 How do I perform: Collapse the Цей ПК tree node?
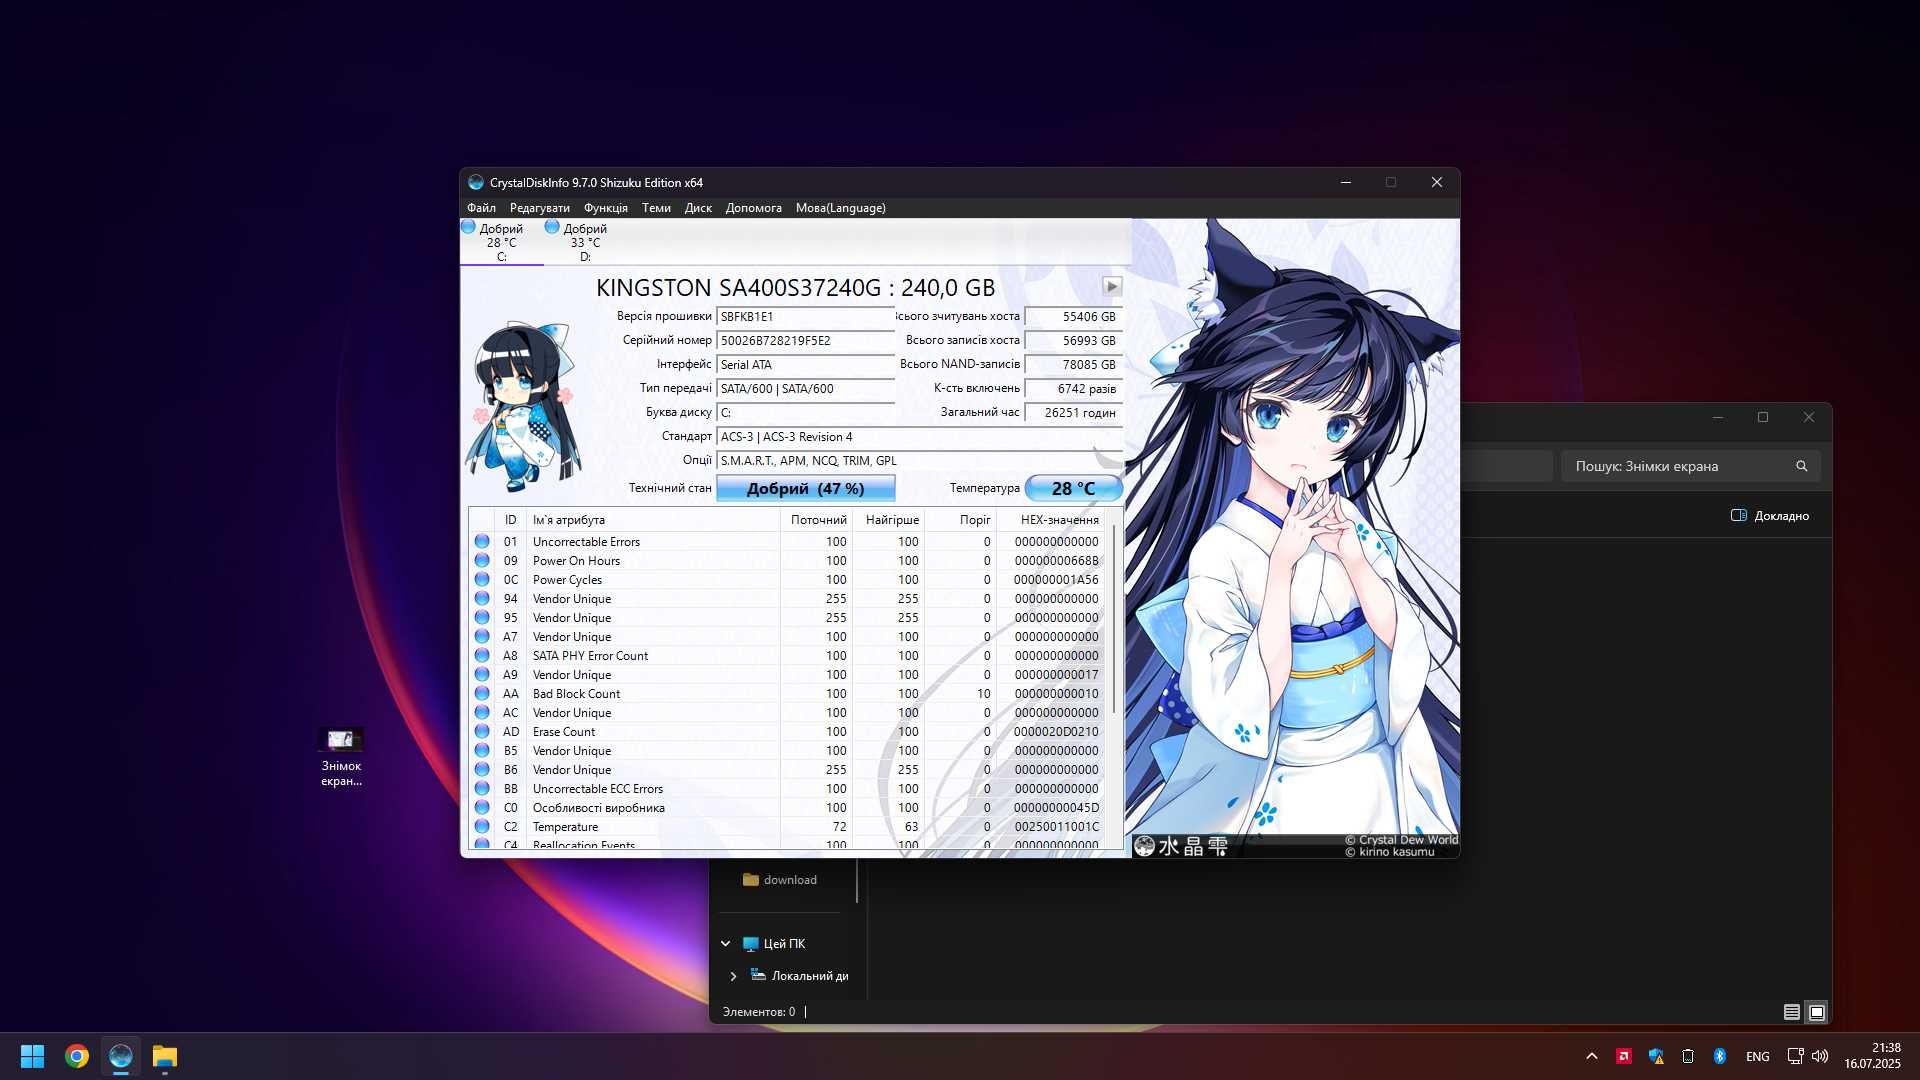pyautogui.click(x=726, y=944)
